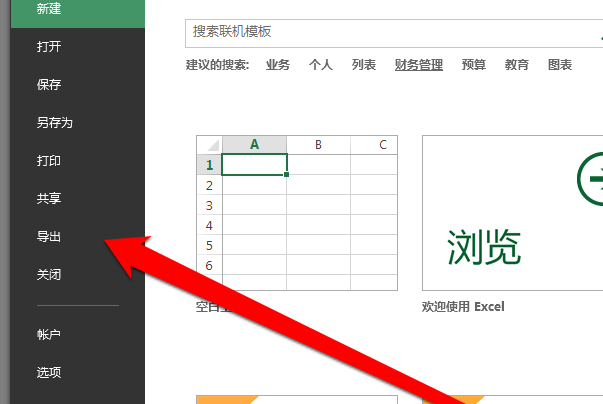This screenshot has height=404, width=603.
Task: Open 财务管理 suggested search
Action: [419, 65]
